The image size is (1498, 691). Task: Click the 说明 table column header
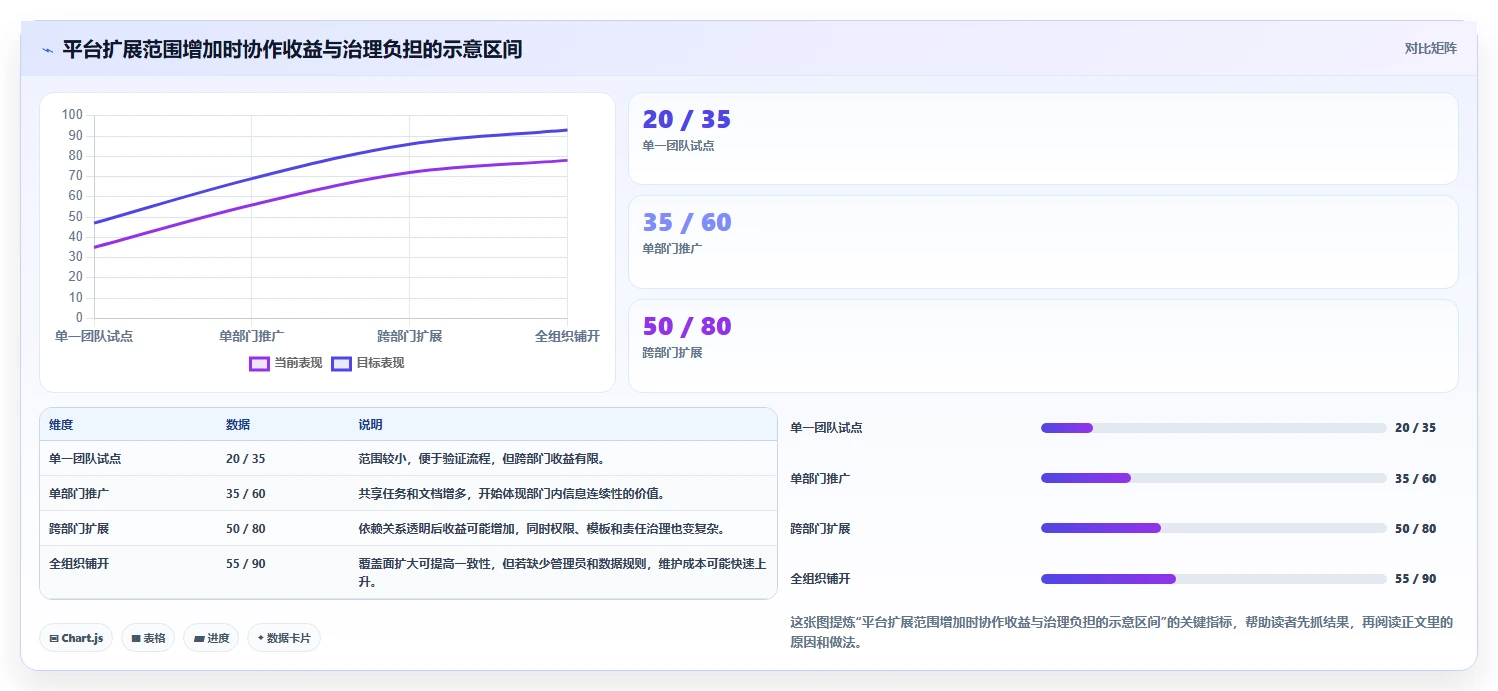point(371,425)
